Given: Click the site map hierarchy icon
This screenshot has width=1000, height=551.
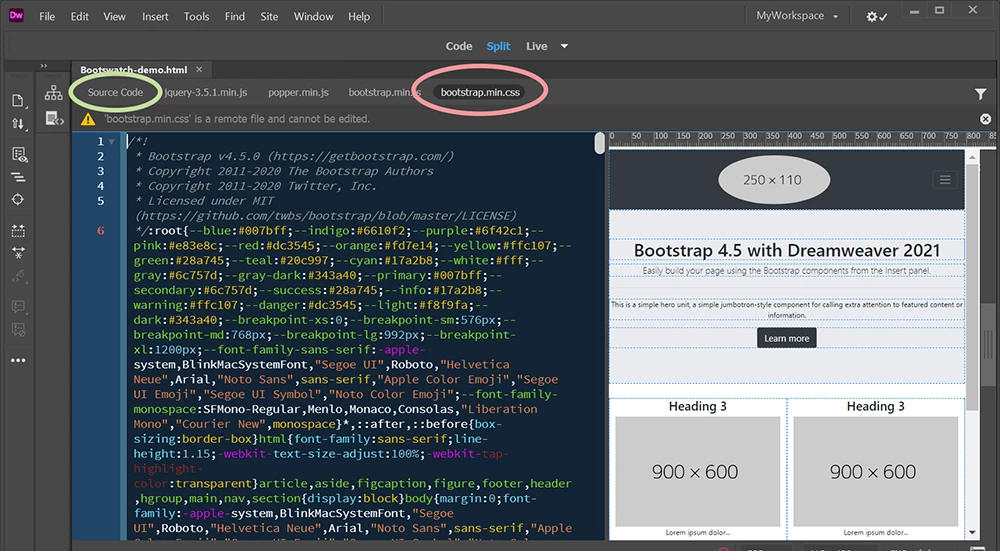Looking at the screenshot, I should click(x=54, y=93).
